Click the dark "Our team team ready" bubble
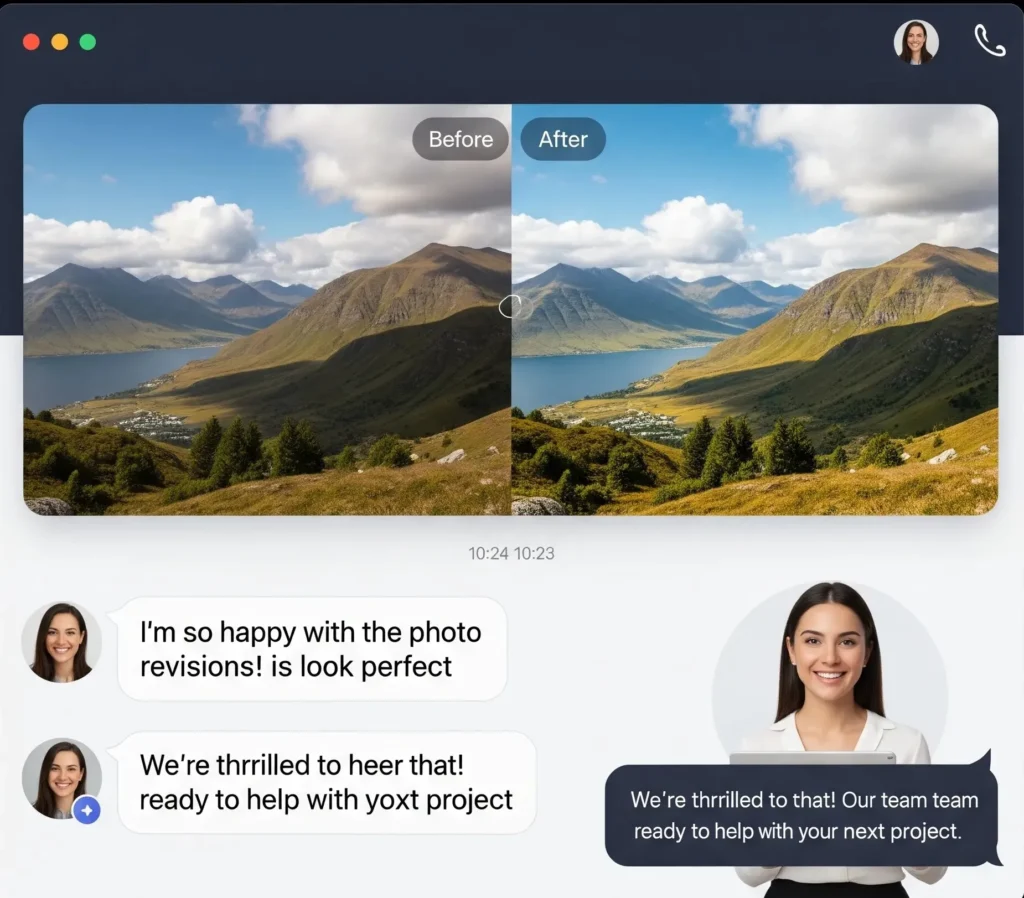The image size is (1024, 898). [x=804, y=815]
